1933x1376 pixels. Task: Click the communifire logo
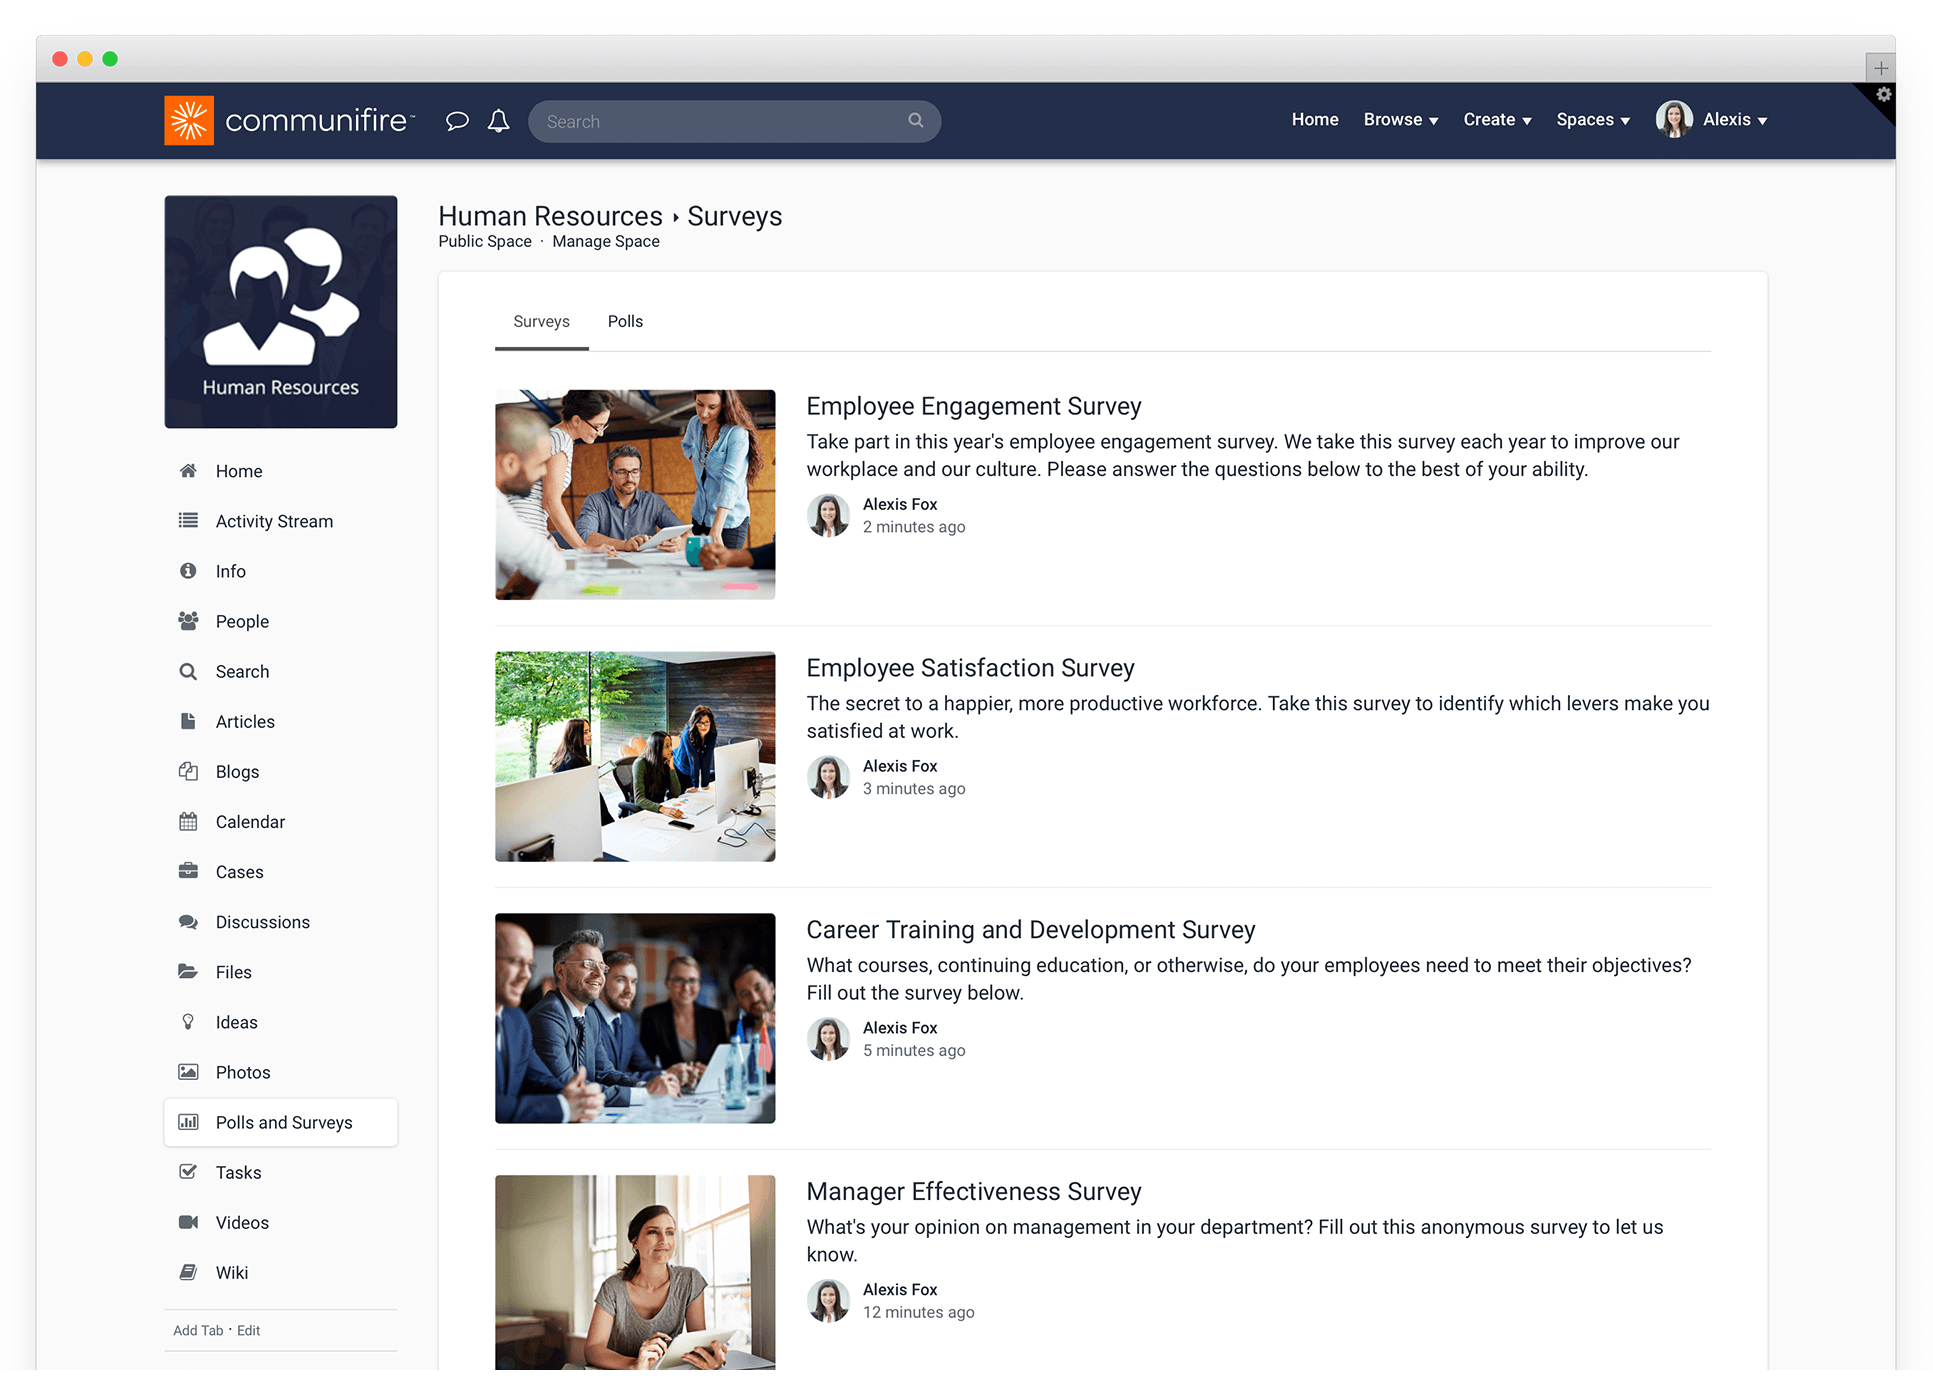[289, 119]
